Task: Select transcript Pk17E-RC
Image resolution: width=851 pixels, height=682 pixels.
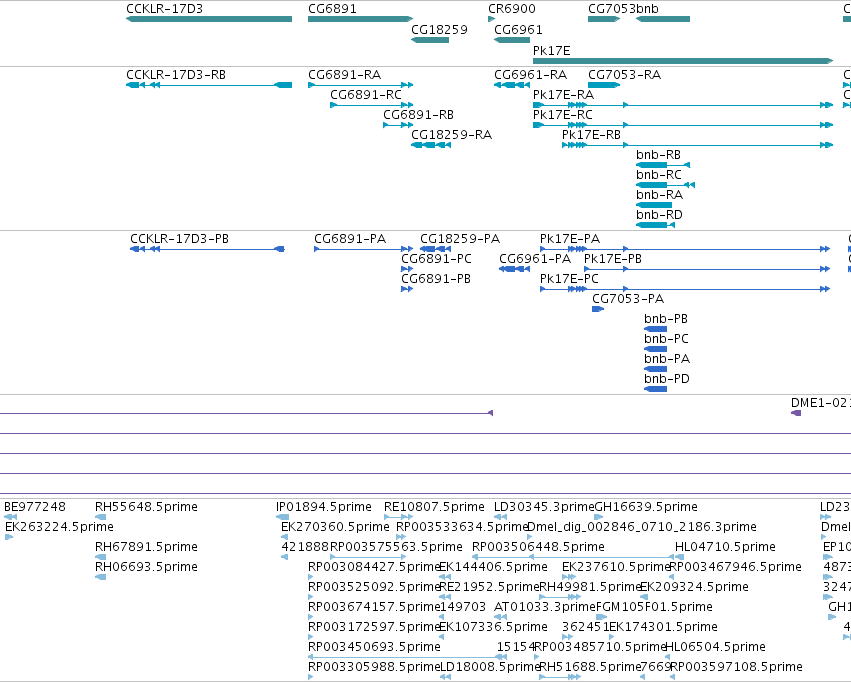Action: 683,125
